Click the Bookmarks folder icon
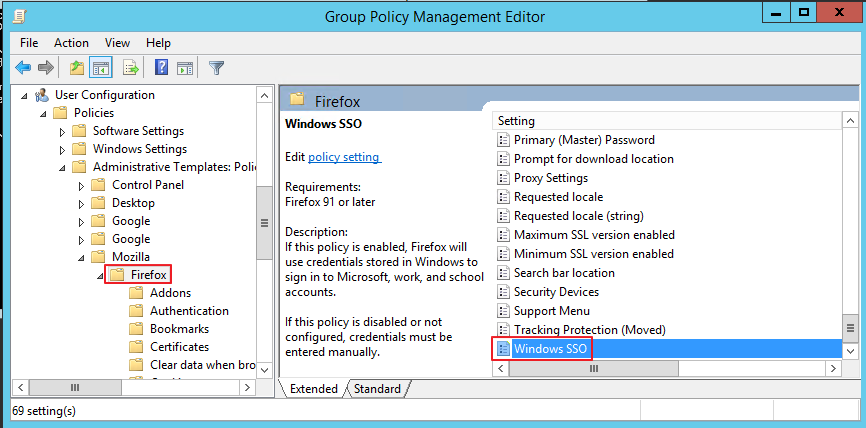The height and width of the screenshot is (428, 866). point(136,329)
